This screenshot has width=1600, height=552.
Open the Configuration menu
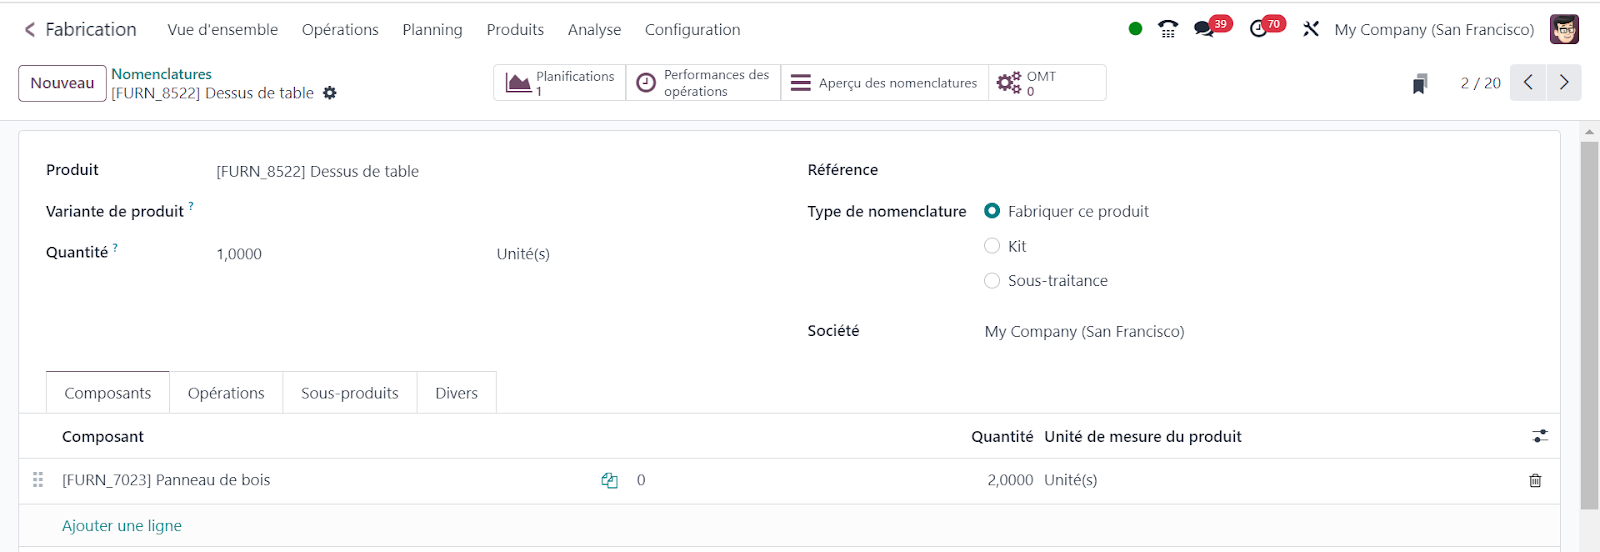click(x=692, y=30)
